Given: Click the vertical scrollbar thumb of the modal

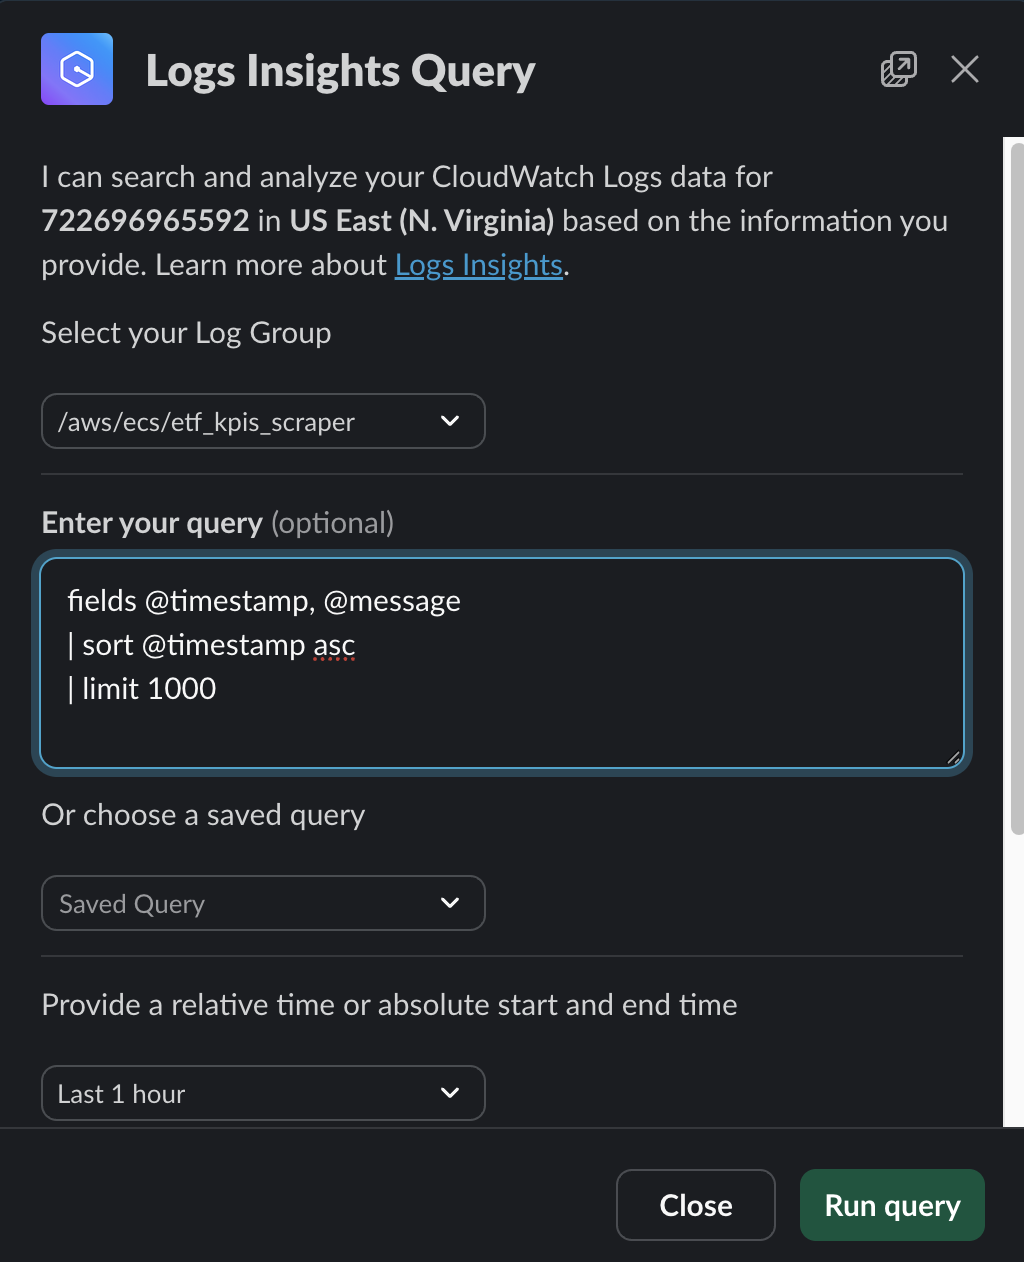Looking at the screenshot, I should 1017,488.
